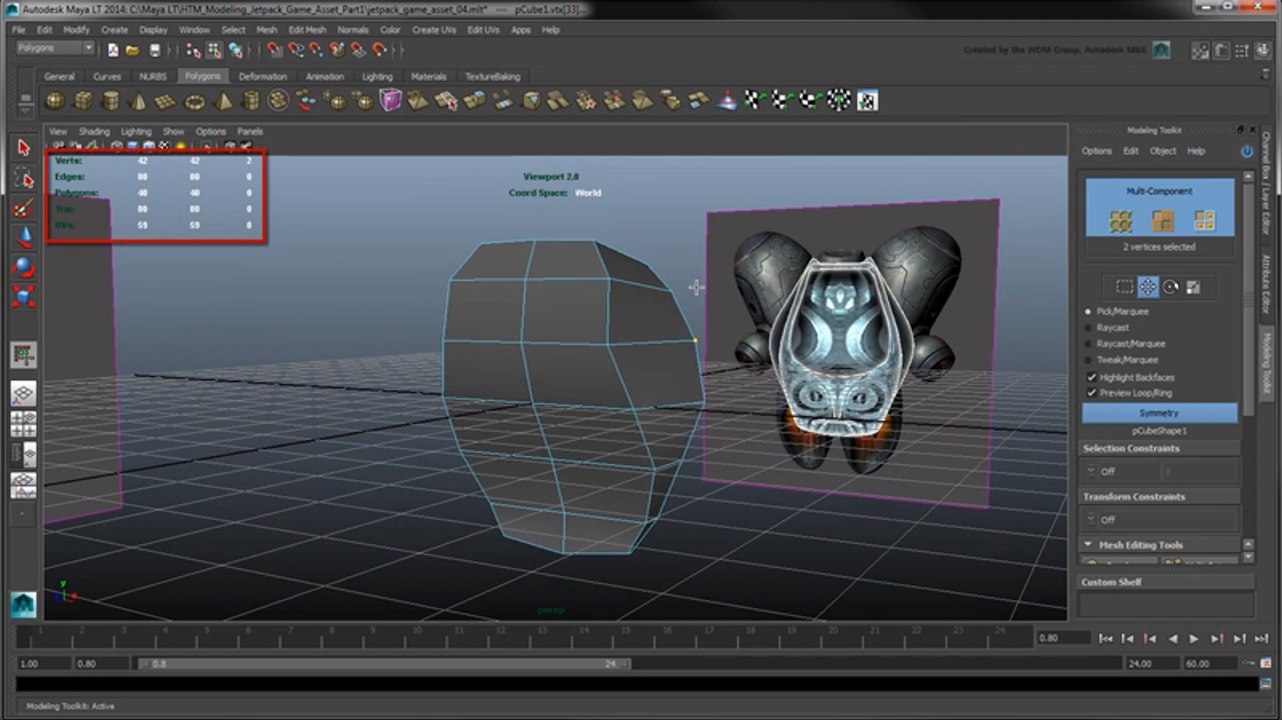Open the Edit Mesh menu

point(307,30)
